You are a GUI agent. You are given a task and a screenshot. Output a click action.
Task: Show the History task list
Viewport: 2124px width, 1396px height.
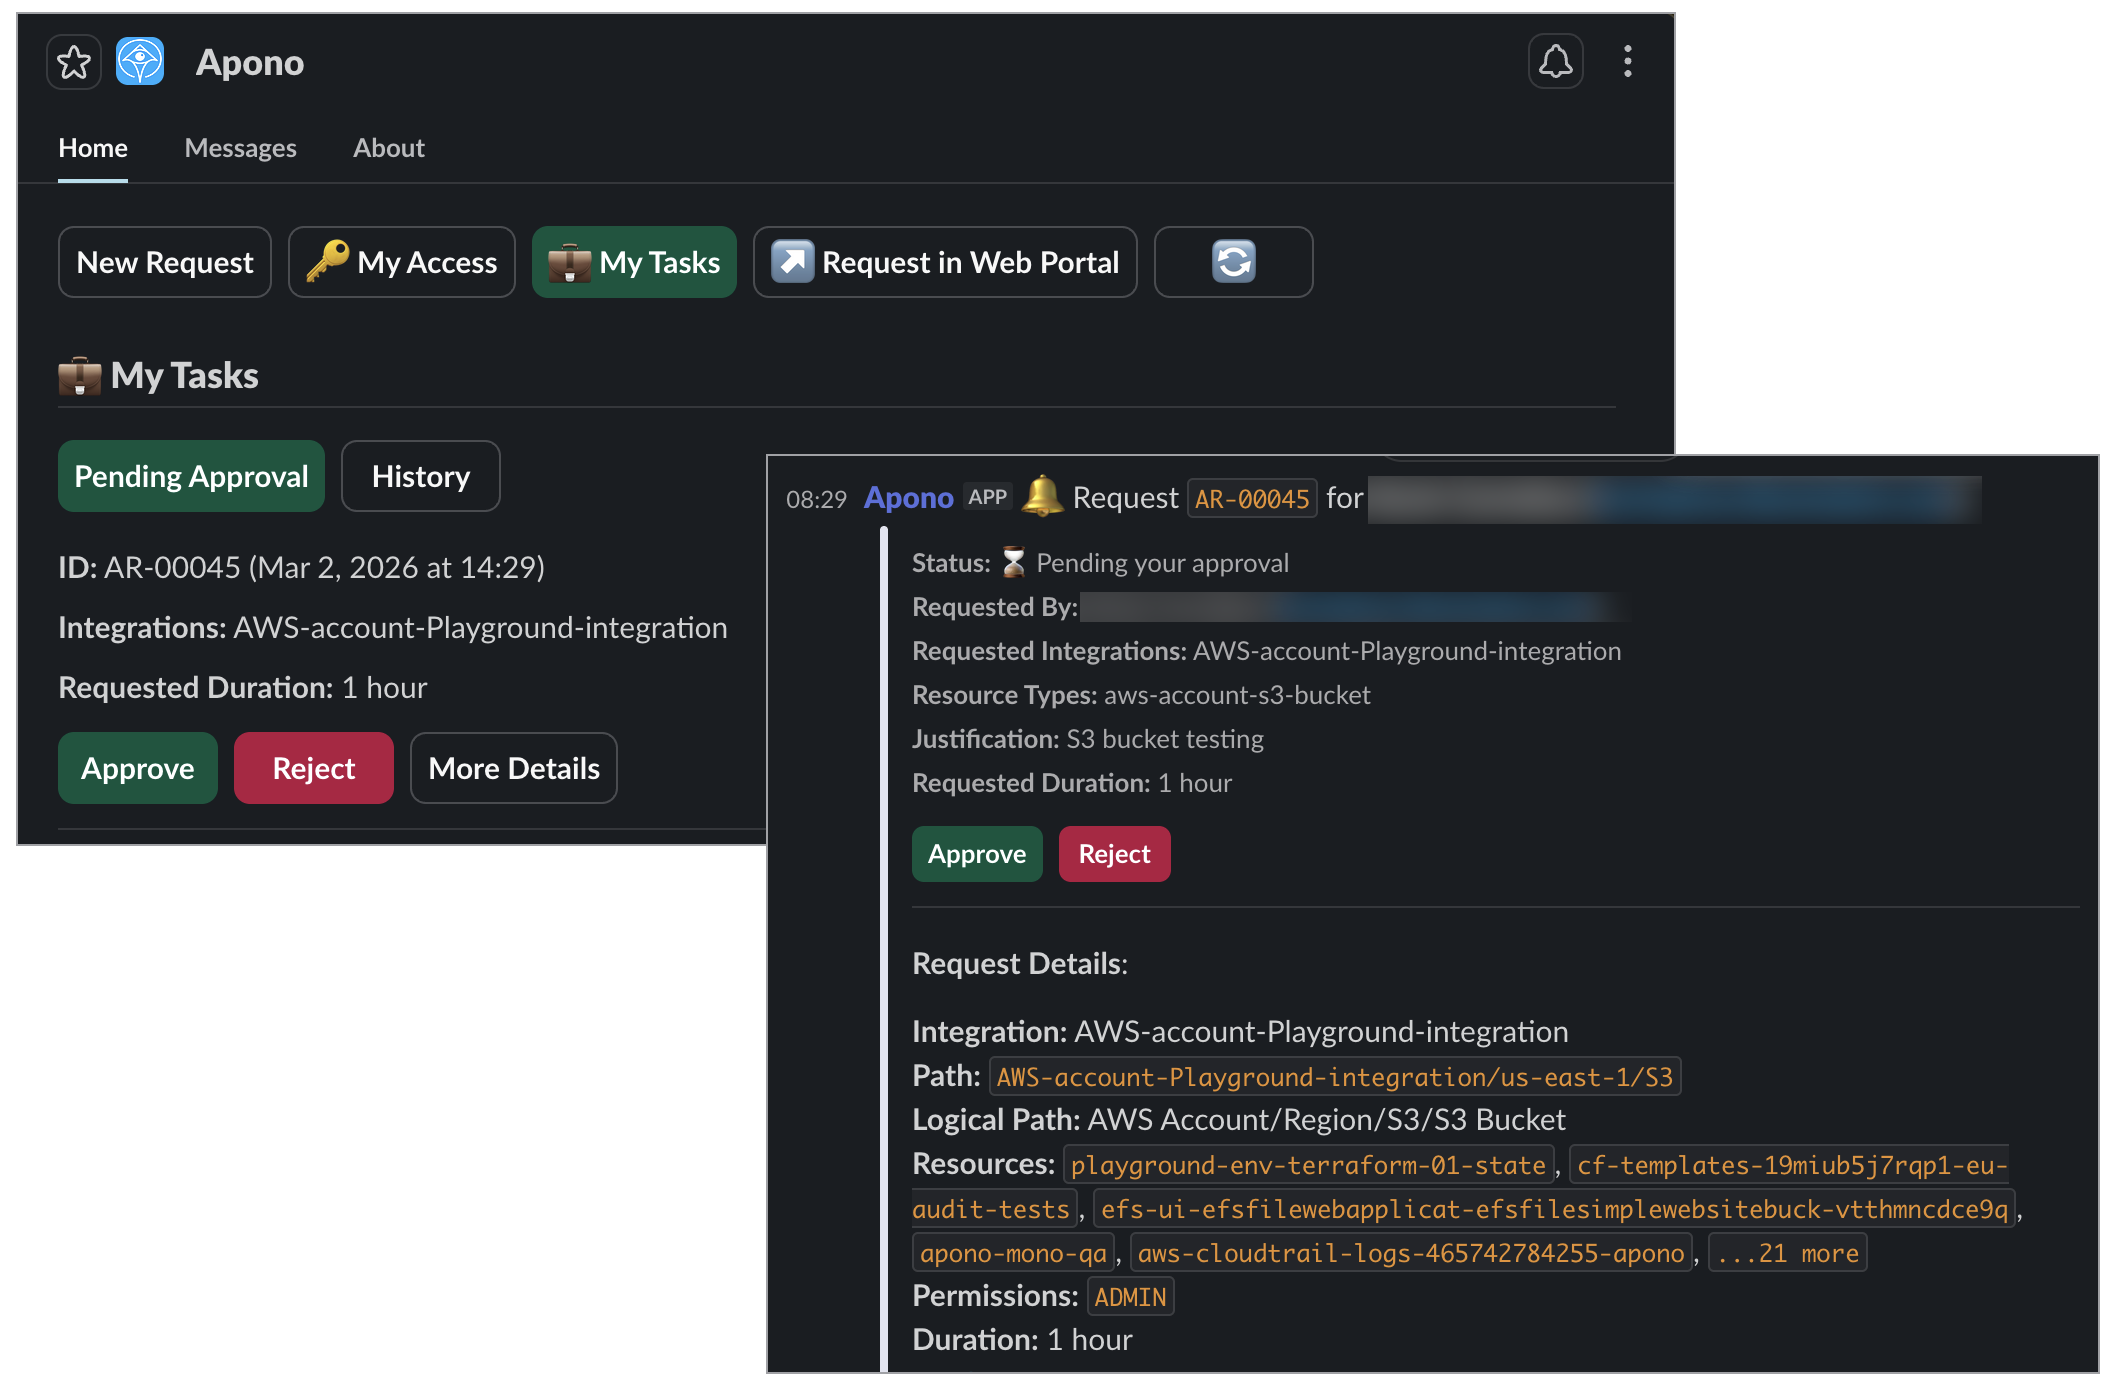(420, 476)
